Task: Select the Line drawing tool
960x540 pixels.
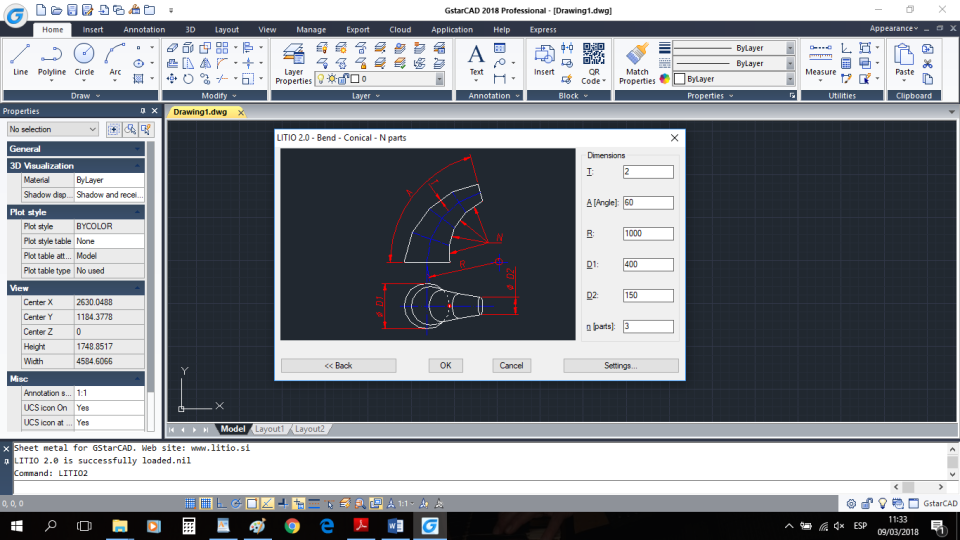Action: coord(20,60)
